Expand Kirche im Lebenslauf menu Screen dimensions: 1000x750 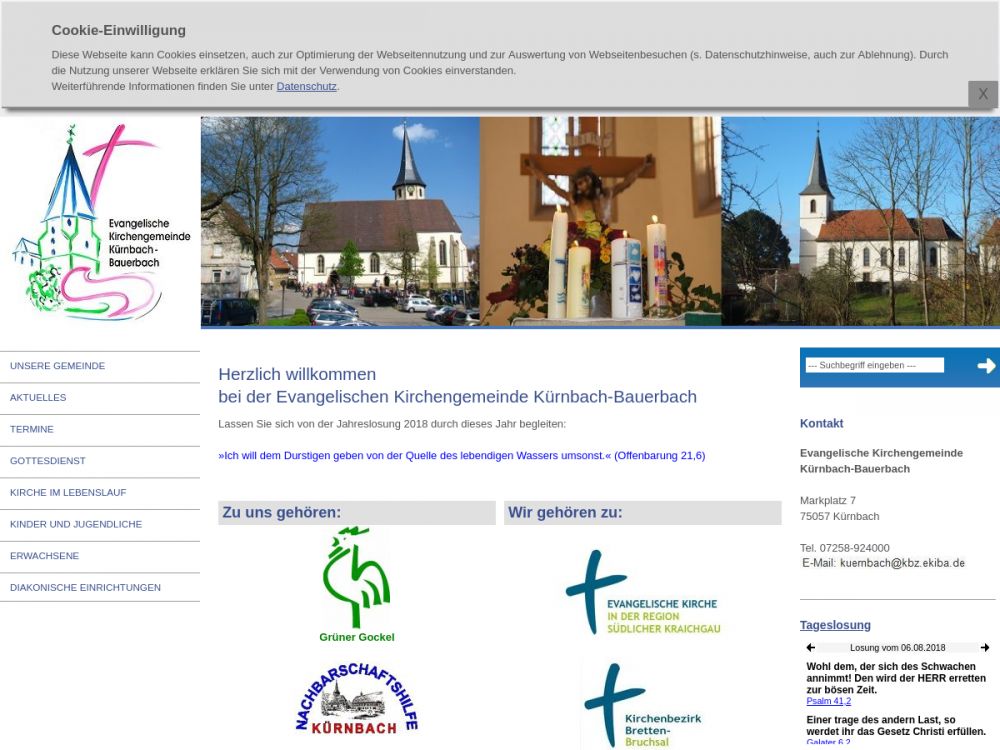tap(68, 493)
